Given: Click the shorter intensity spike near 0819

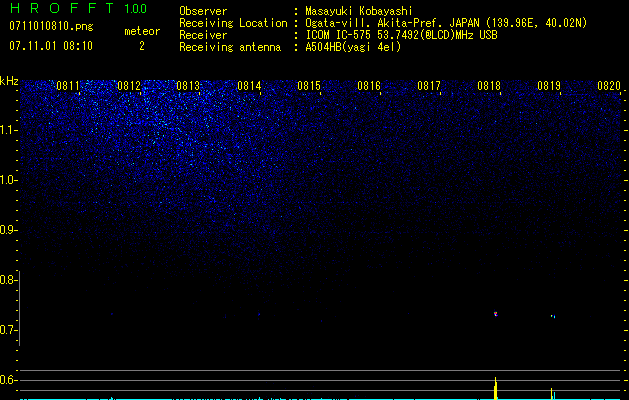Looking at the screenshot, I should point(553,394).
